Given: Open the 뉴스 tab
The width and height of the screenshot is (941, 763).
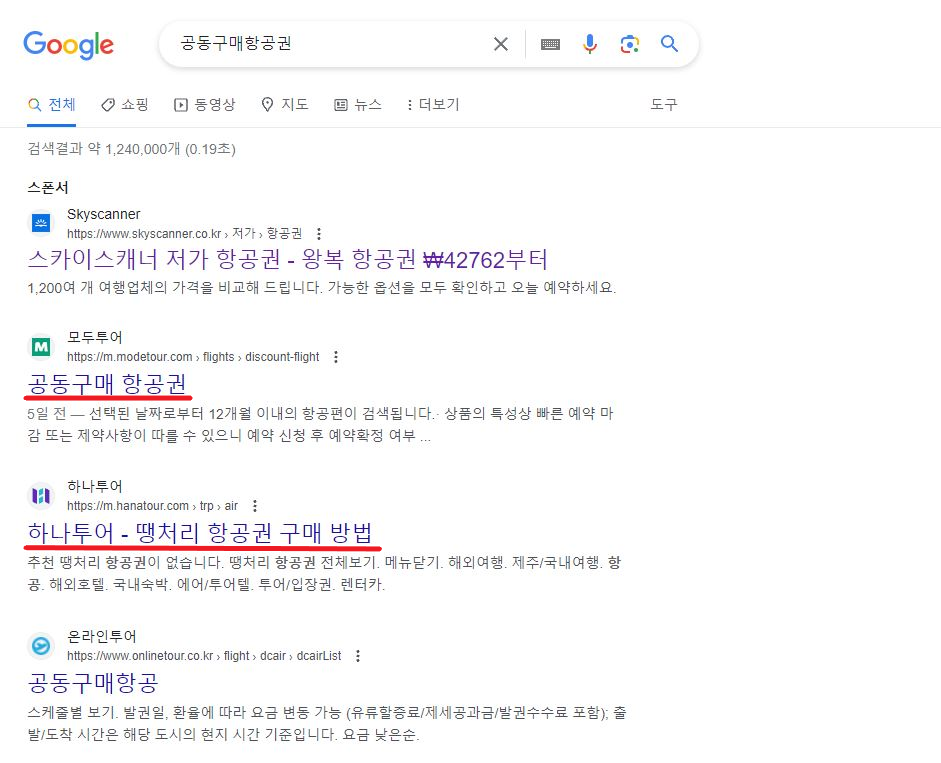Looking at the screenshot, I should coord(358,105).
